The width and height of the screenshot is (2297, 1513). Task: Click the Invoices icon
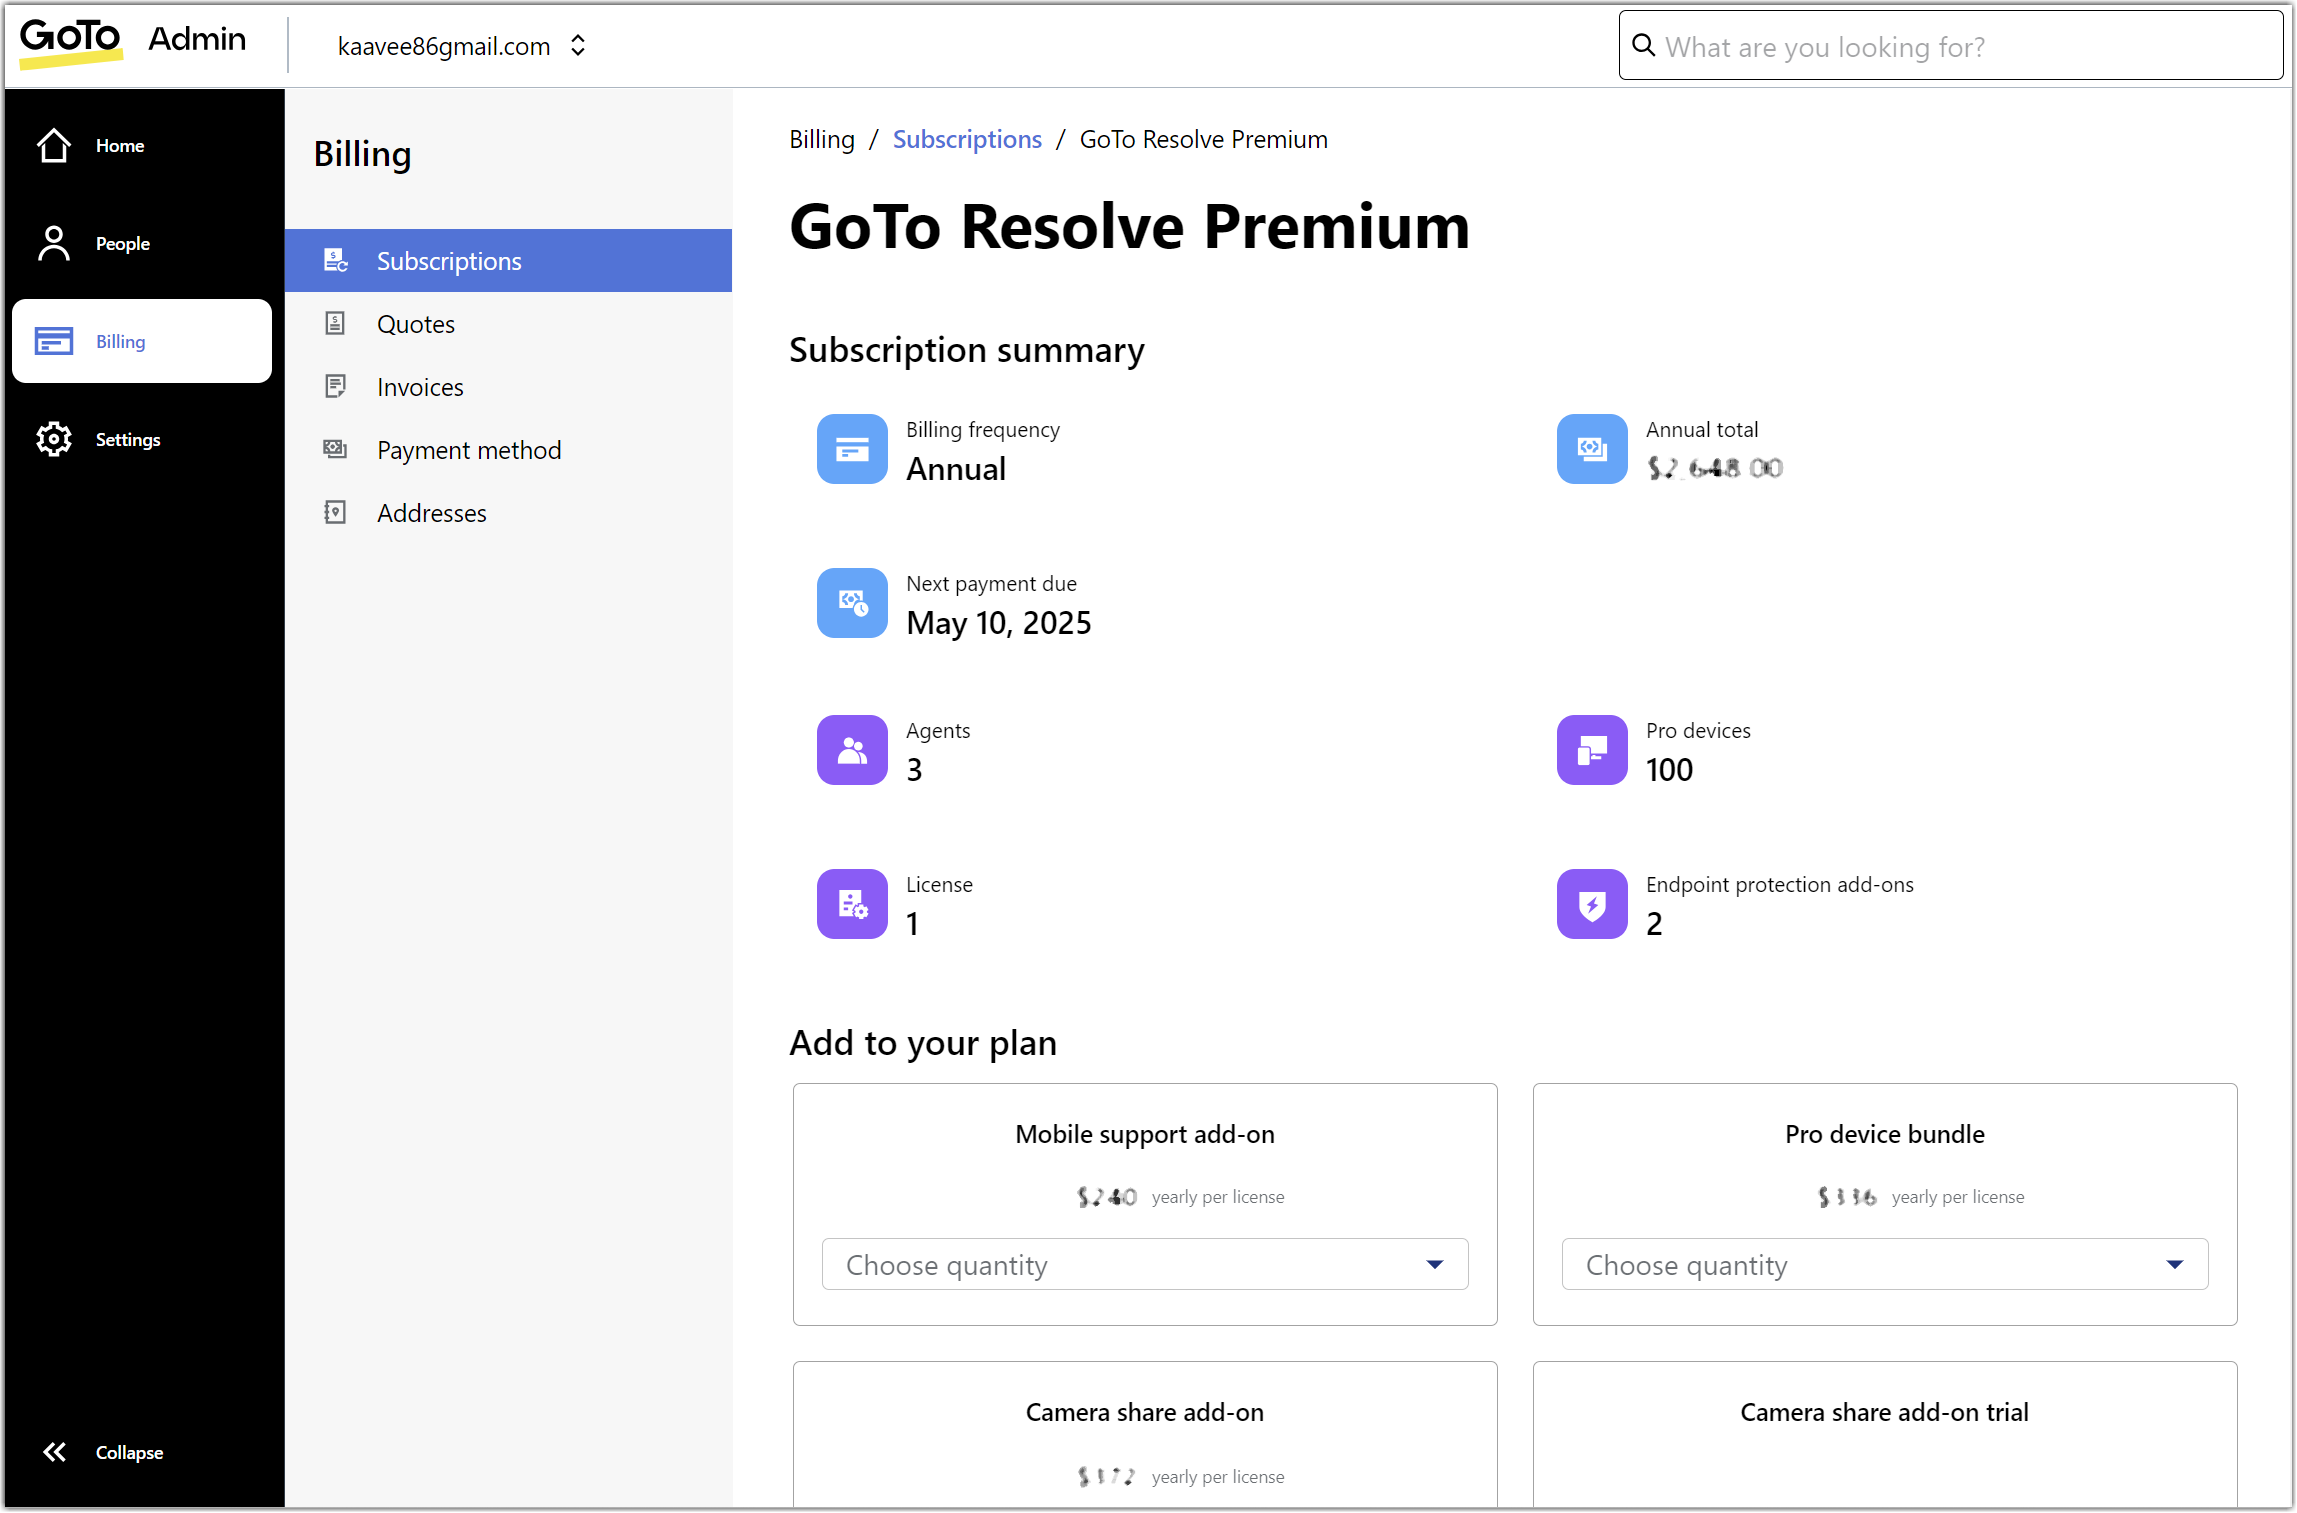335,386
